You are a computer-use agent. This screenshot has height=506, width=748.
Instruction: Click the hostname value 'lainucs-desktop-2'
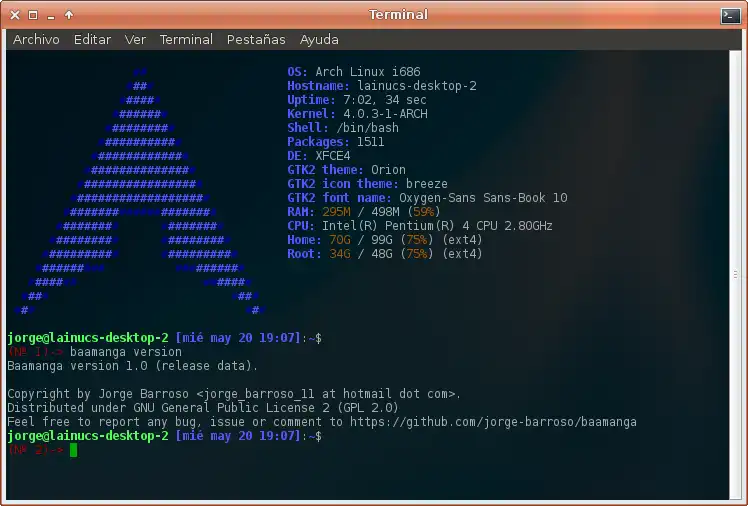coord(417,86)
